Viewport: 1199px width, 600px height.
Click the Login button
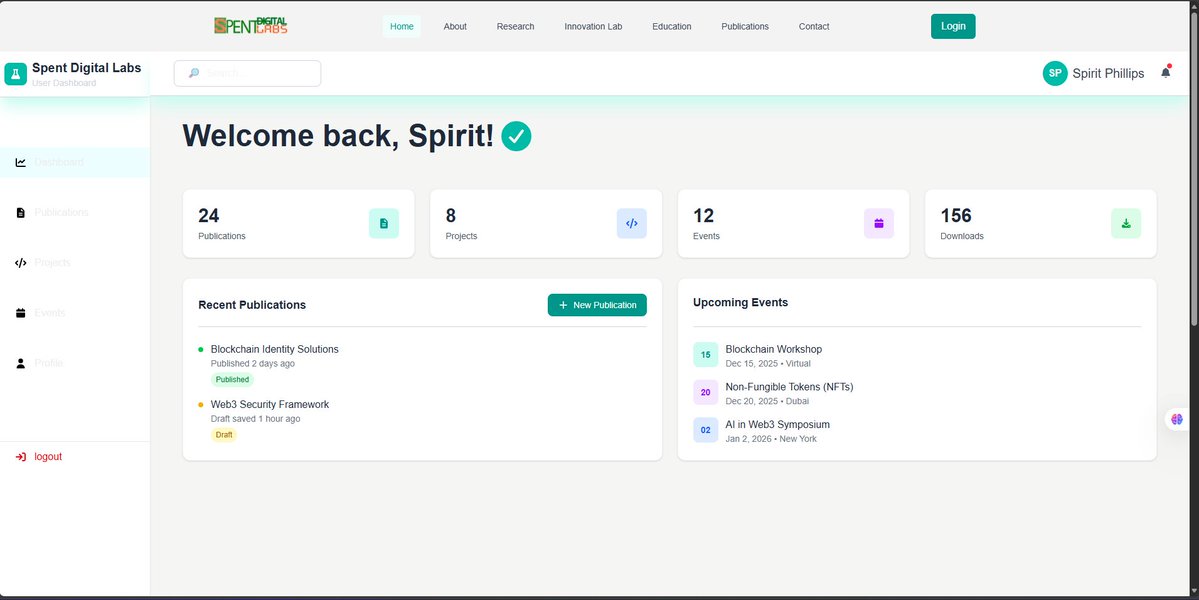tap(952, 26)
